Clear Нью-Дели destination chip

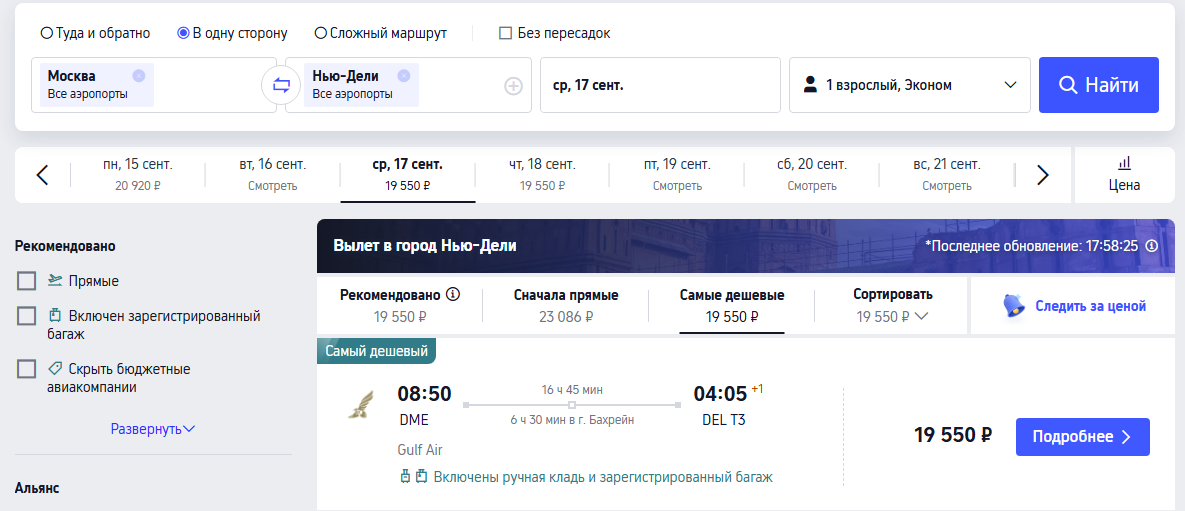click(404, 76)
